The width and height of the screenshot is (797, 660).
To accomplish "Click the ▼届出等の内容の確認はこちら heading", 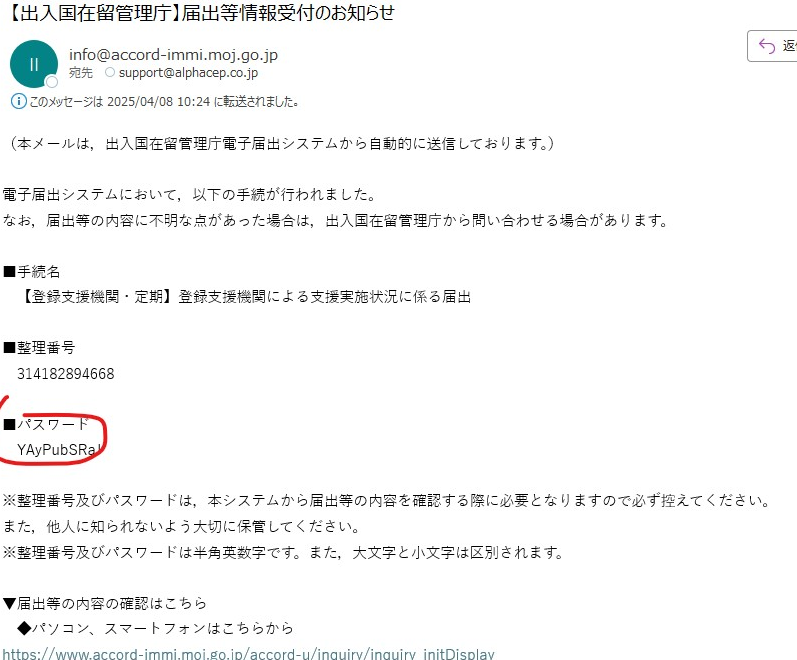I will coord(105,603).
